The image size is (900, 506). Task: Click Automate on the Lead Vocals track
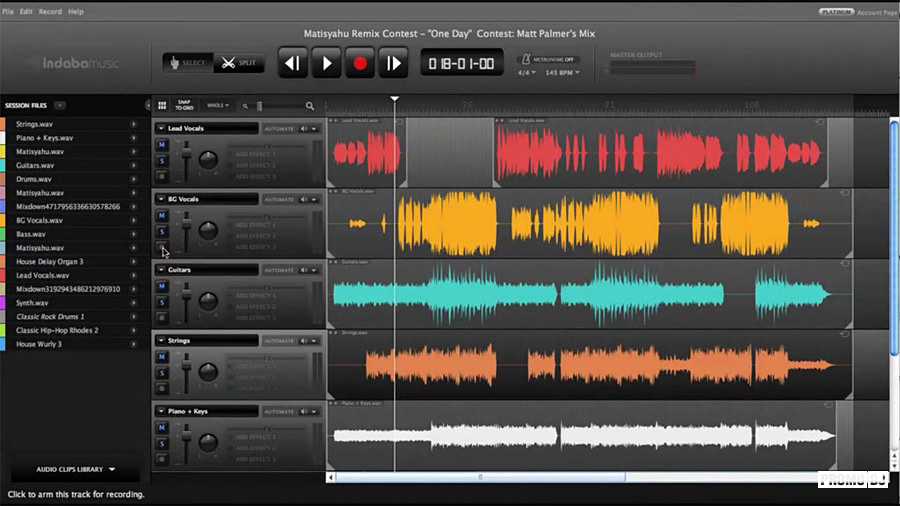[280, 129]
